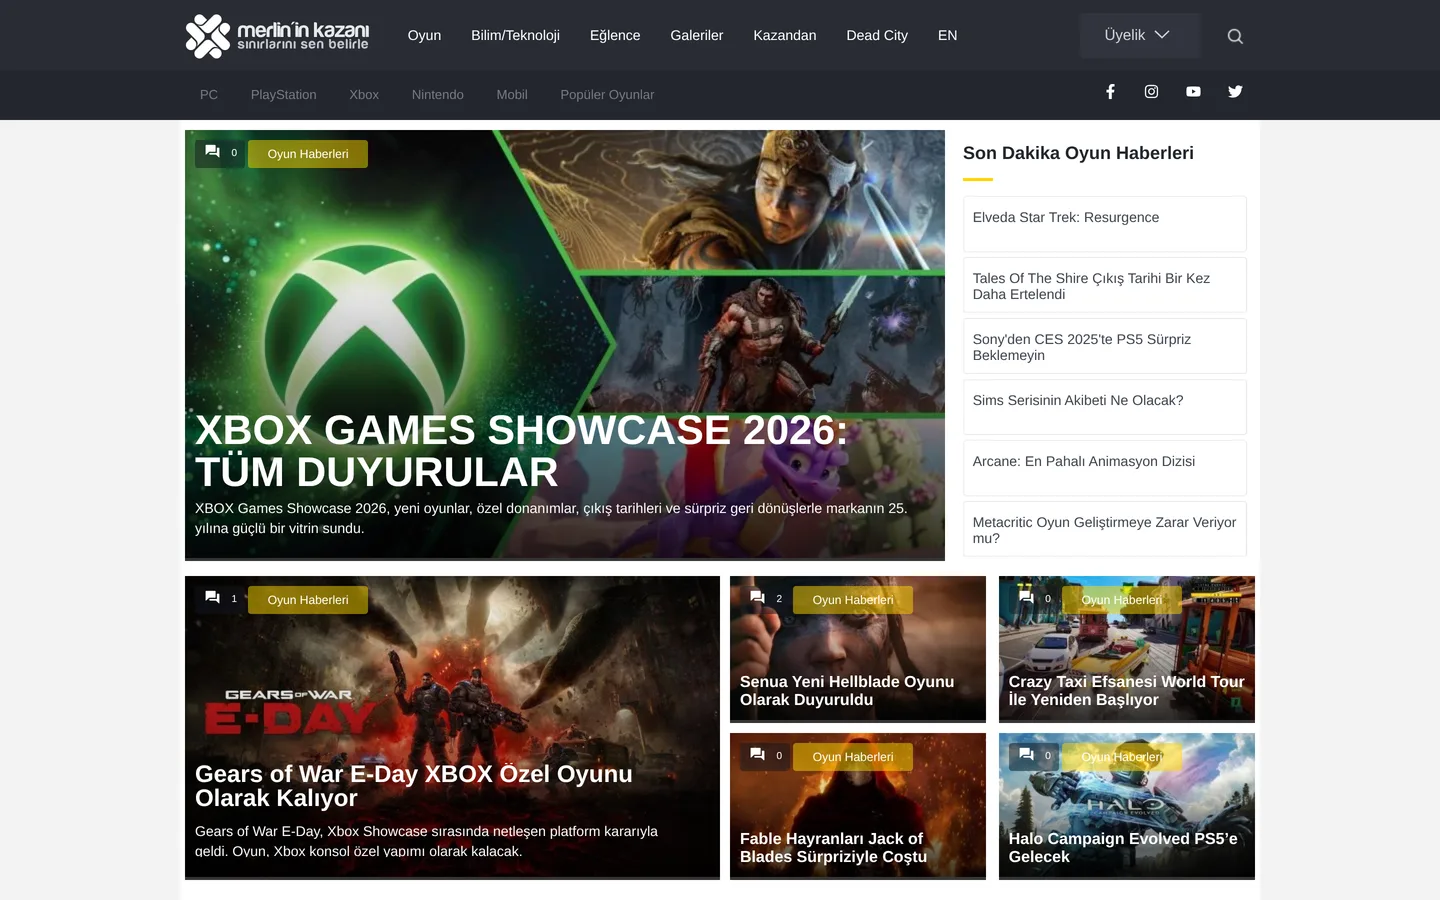Click comment icon on Halo Campaign card
Image resolution: width=1440 pixels, height=900 pixels.
coord(1026,755)
